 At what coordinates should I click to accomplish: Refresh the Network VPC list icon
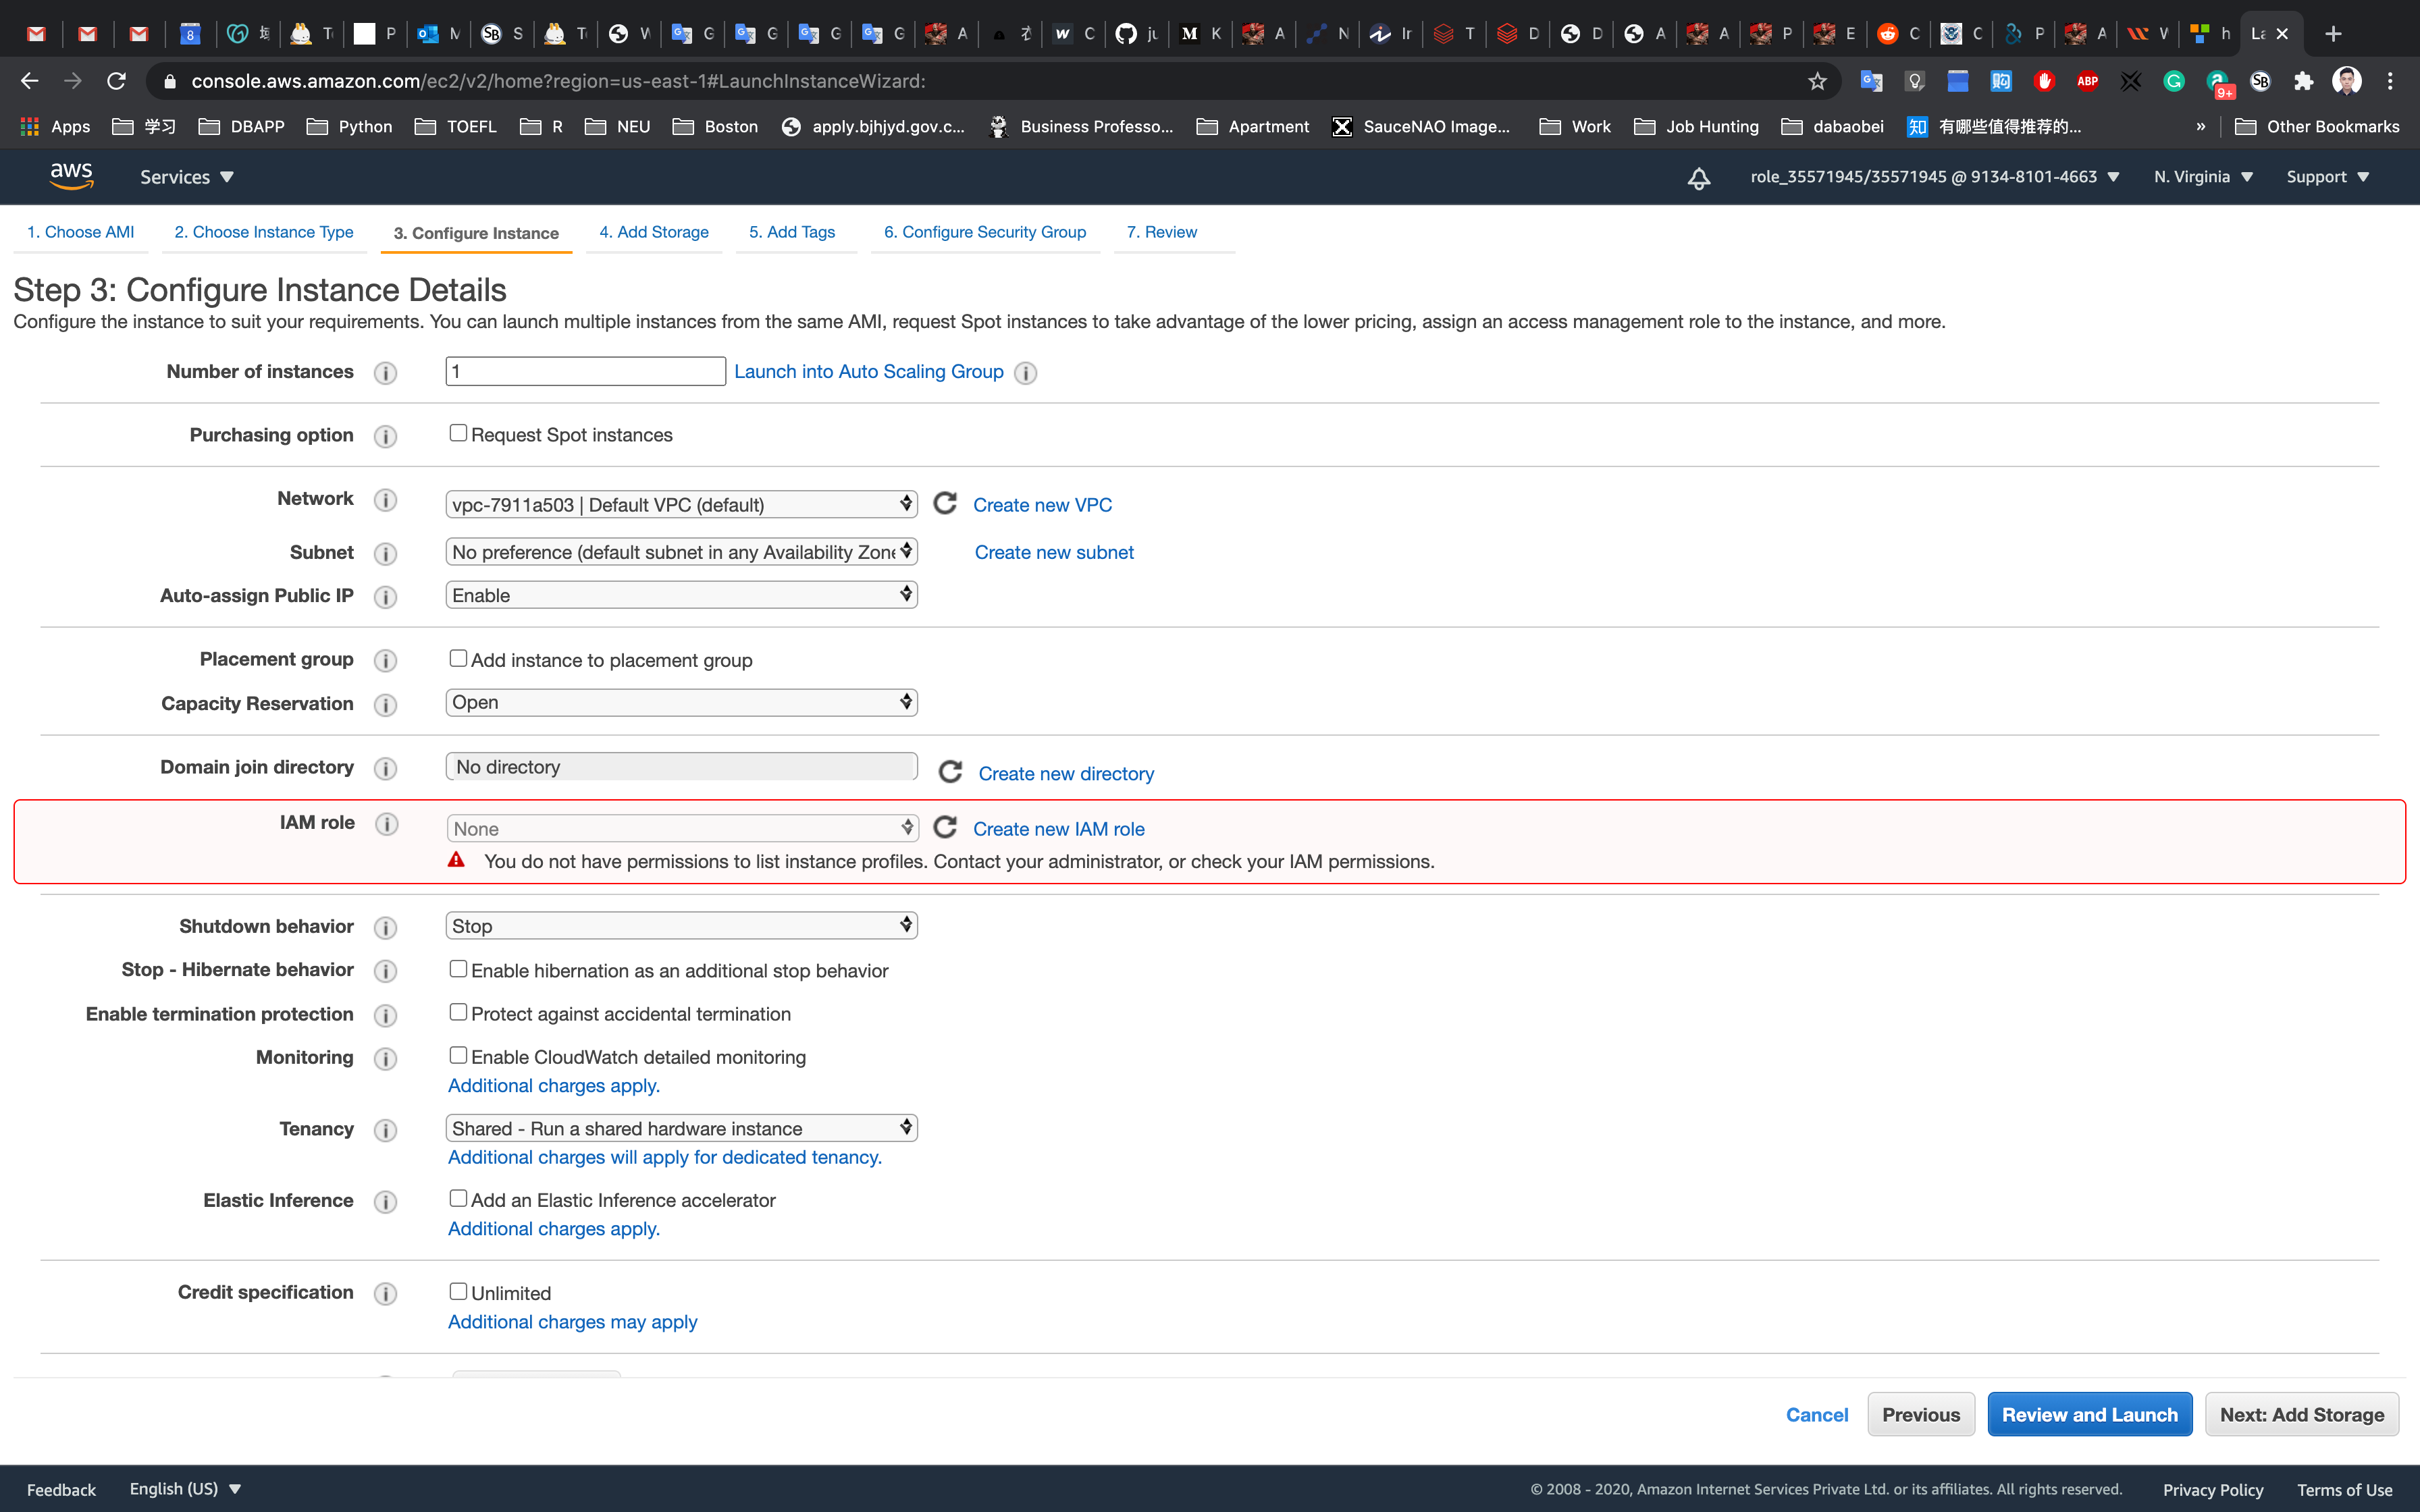click(x=945, y=503)
